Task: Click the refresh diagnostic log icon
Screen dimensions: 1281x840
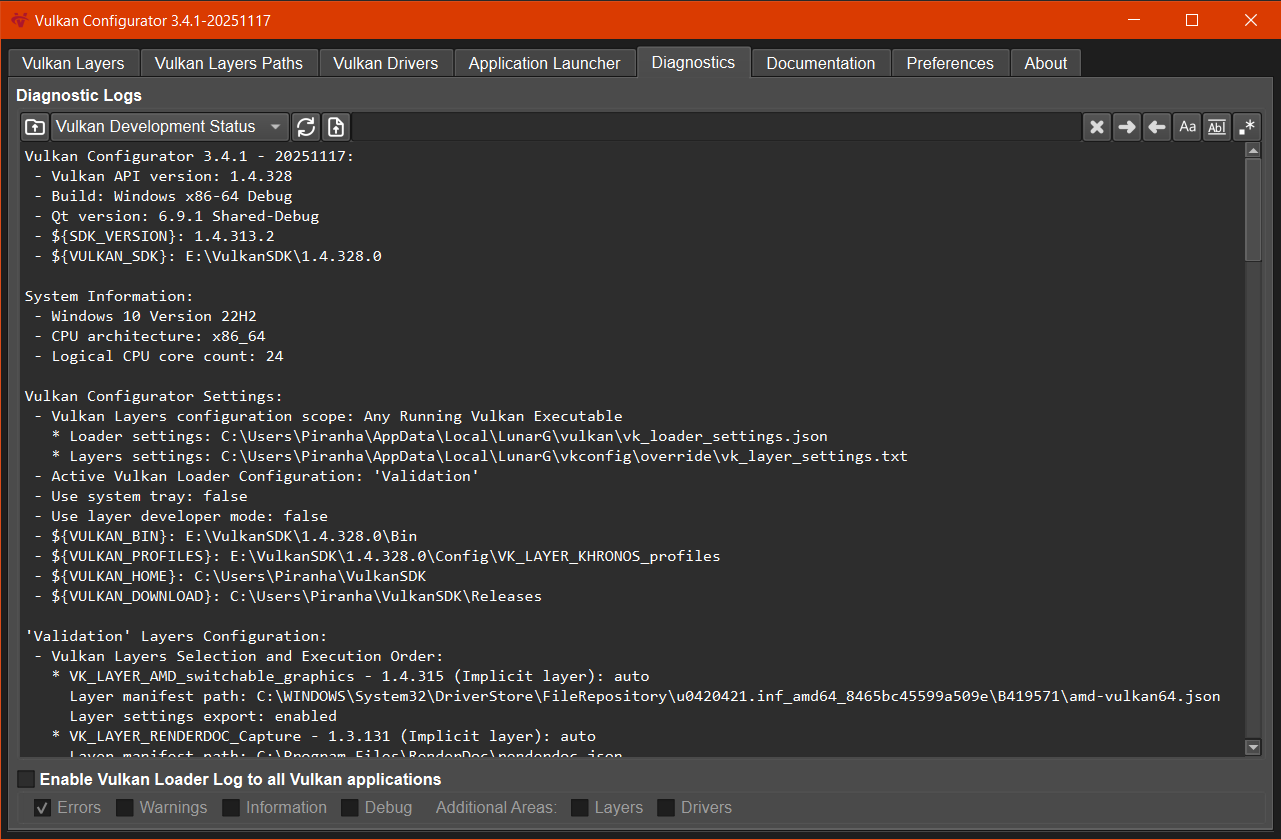Action: tap(306, 127)
